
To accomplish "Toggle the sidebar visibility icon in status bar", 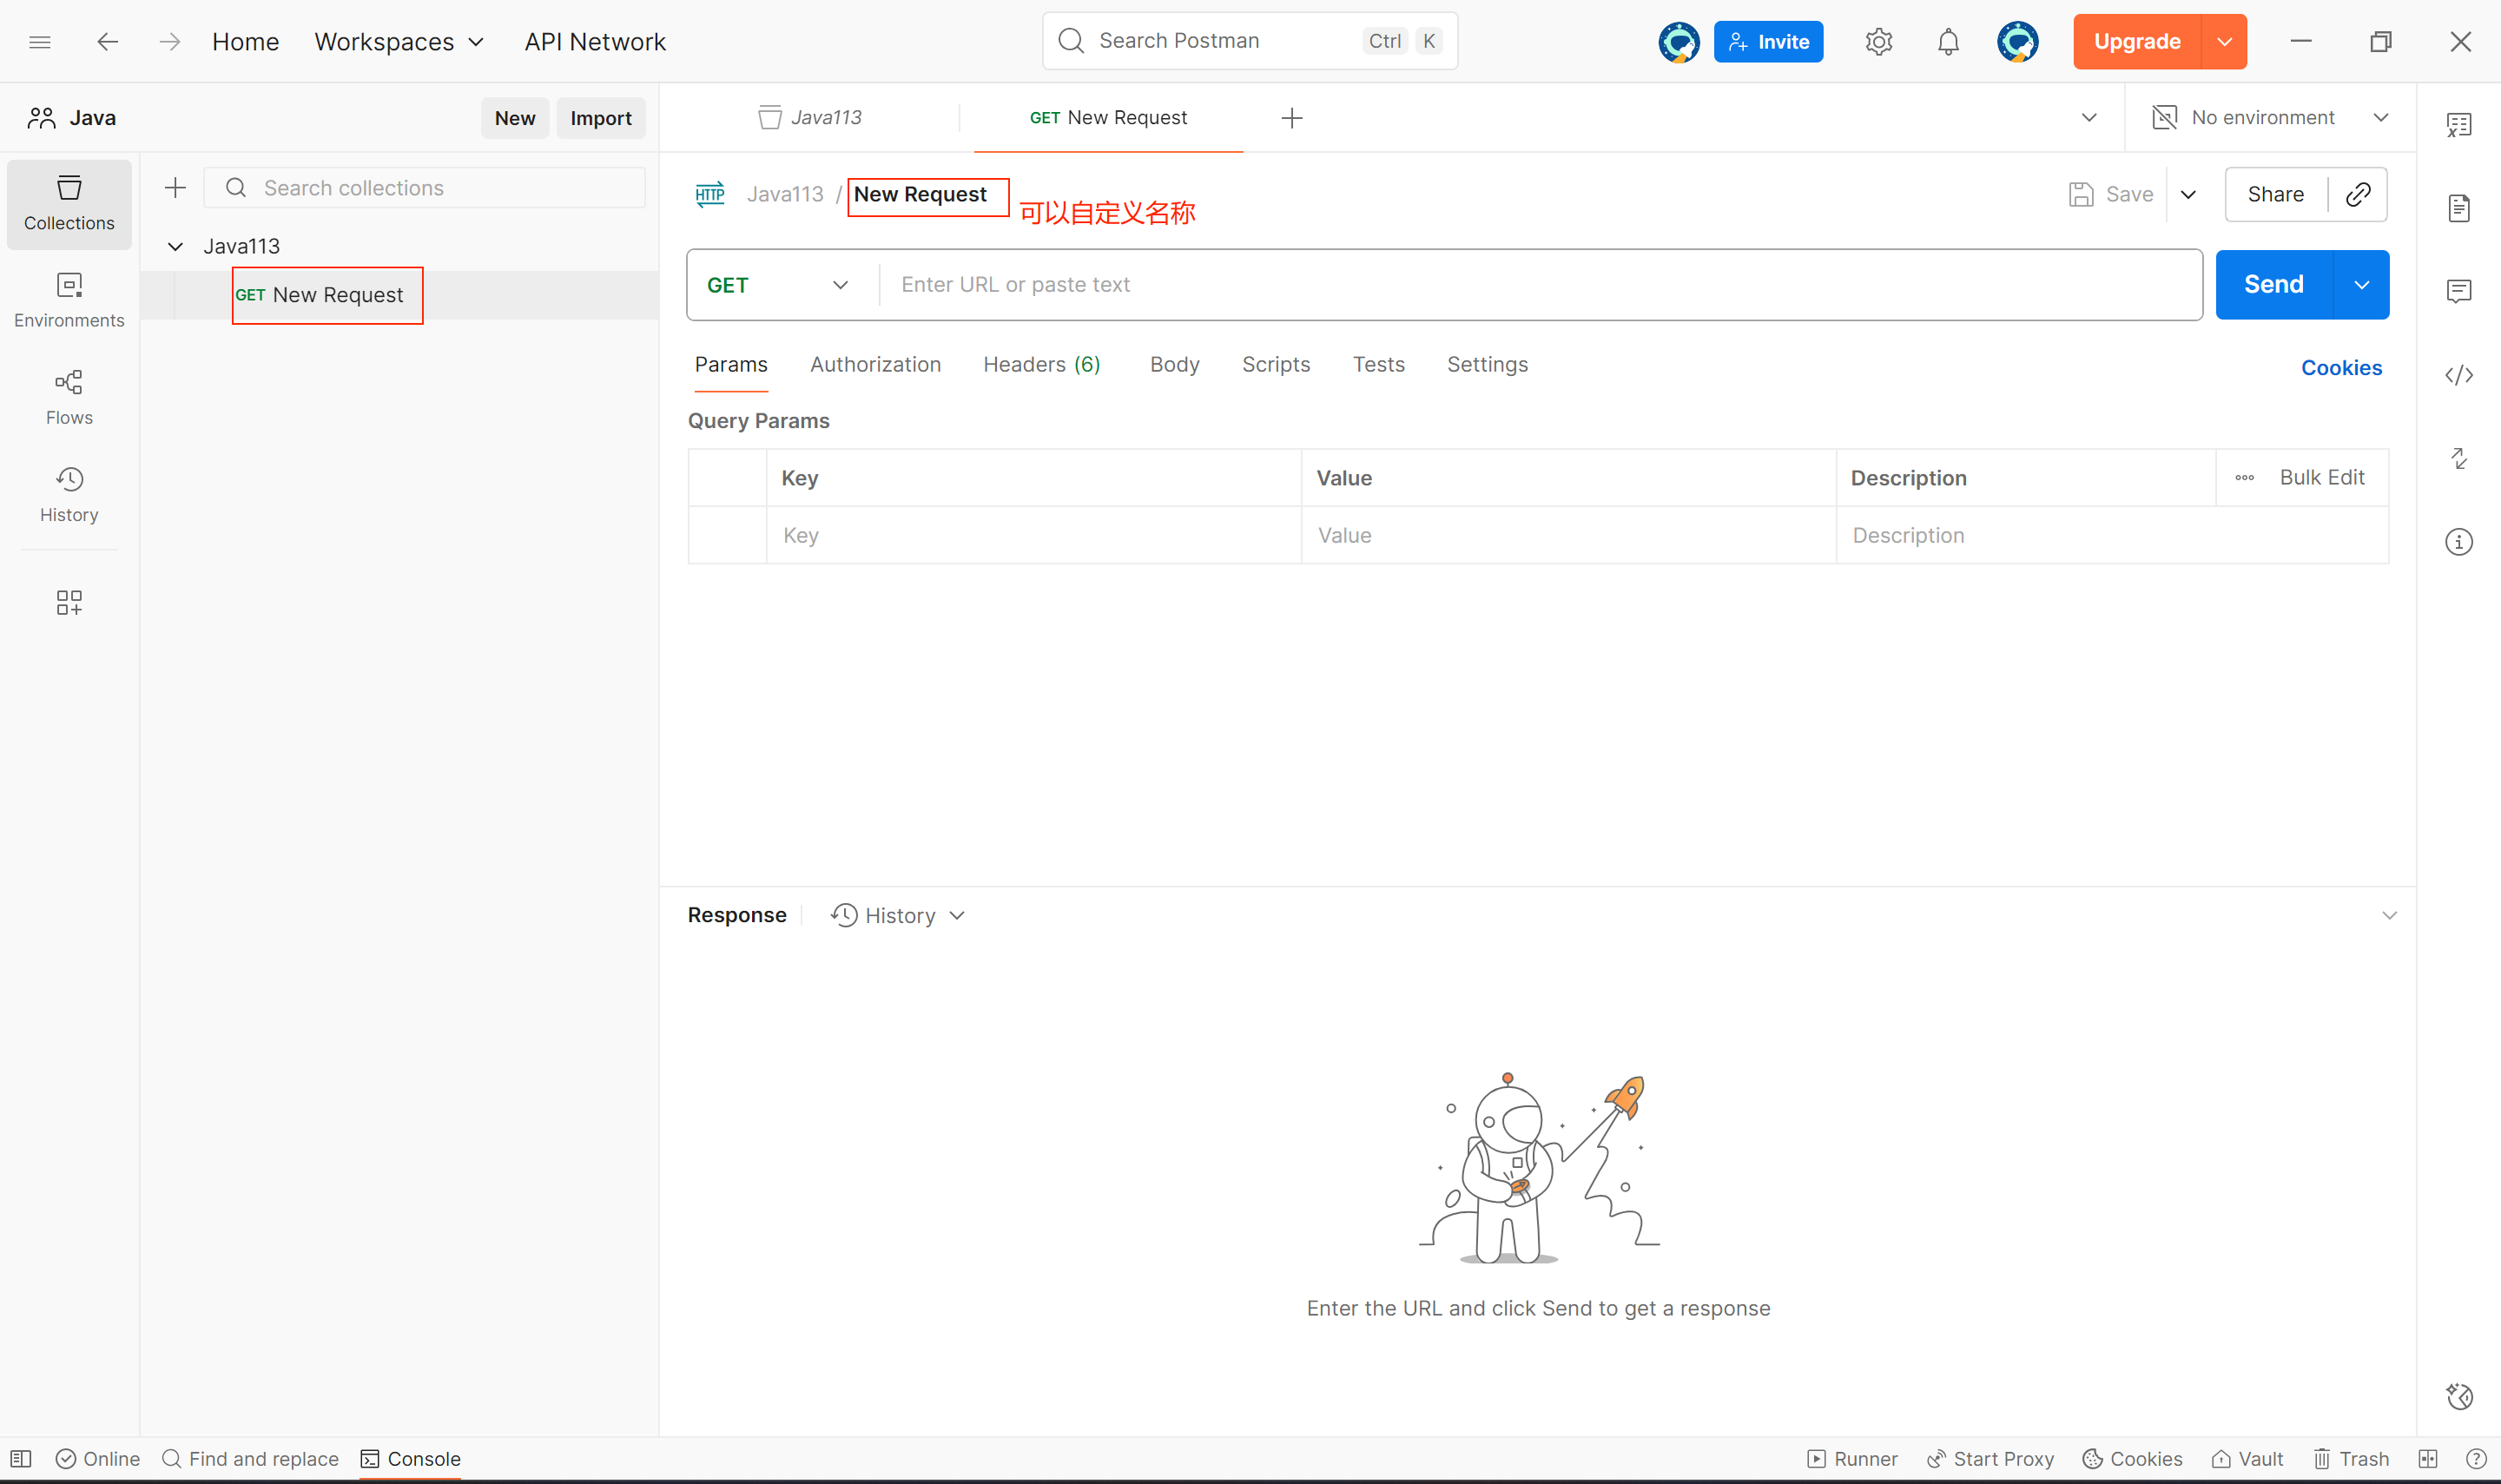I will click(21, 1458).
